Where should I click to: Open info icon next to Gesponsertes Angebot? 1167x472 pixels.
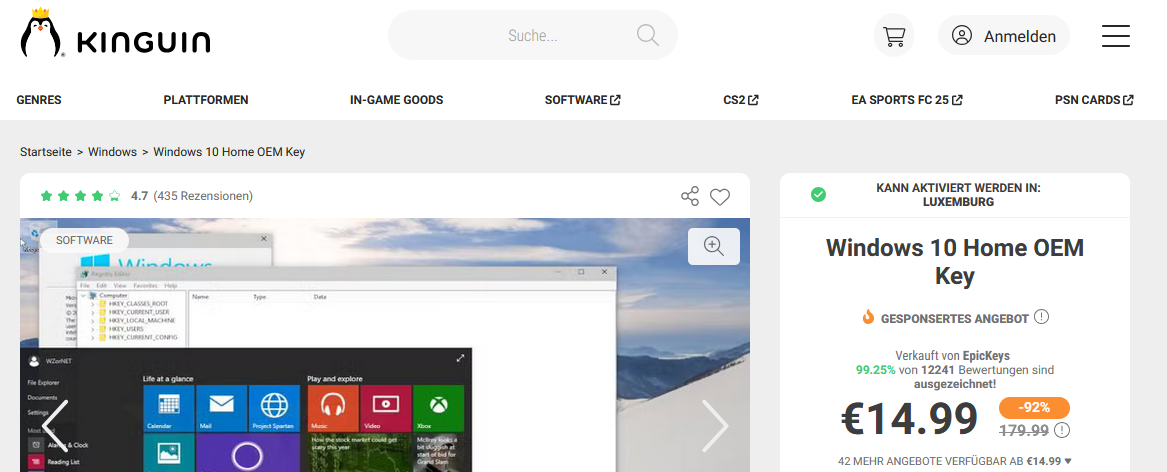pos(1041,317)
